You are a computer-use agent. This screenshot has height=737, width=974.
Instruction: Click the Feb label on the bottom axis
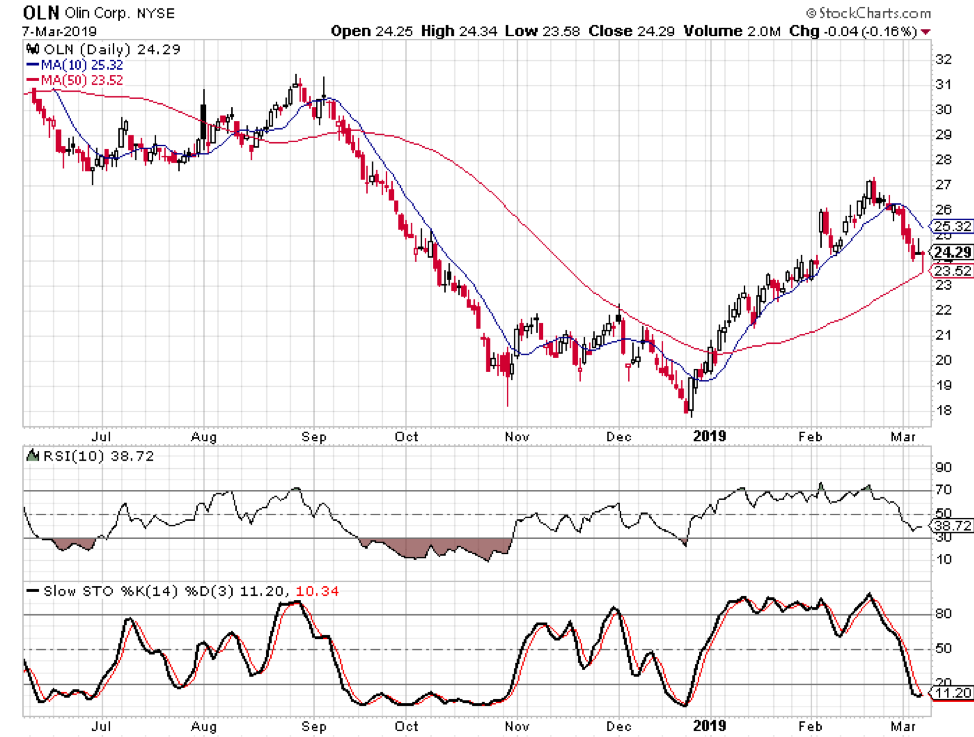click(810, 726)
